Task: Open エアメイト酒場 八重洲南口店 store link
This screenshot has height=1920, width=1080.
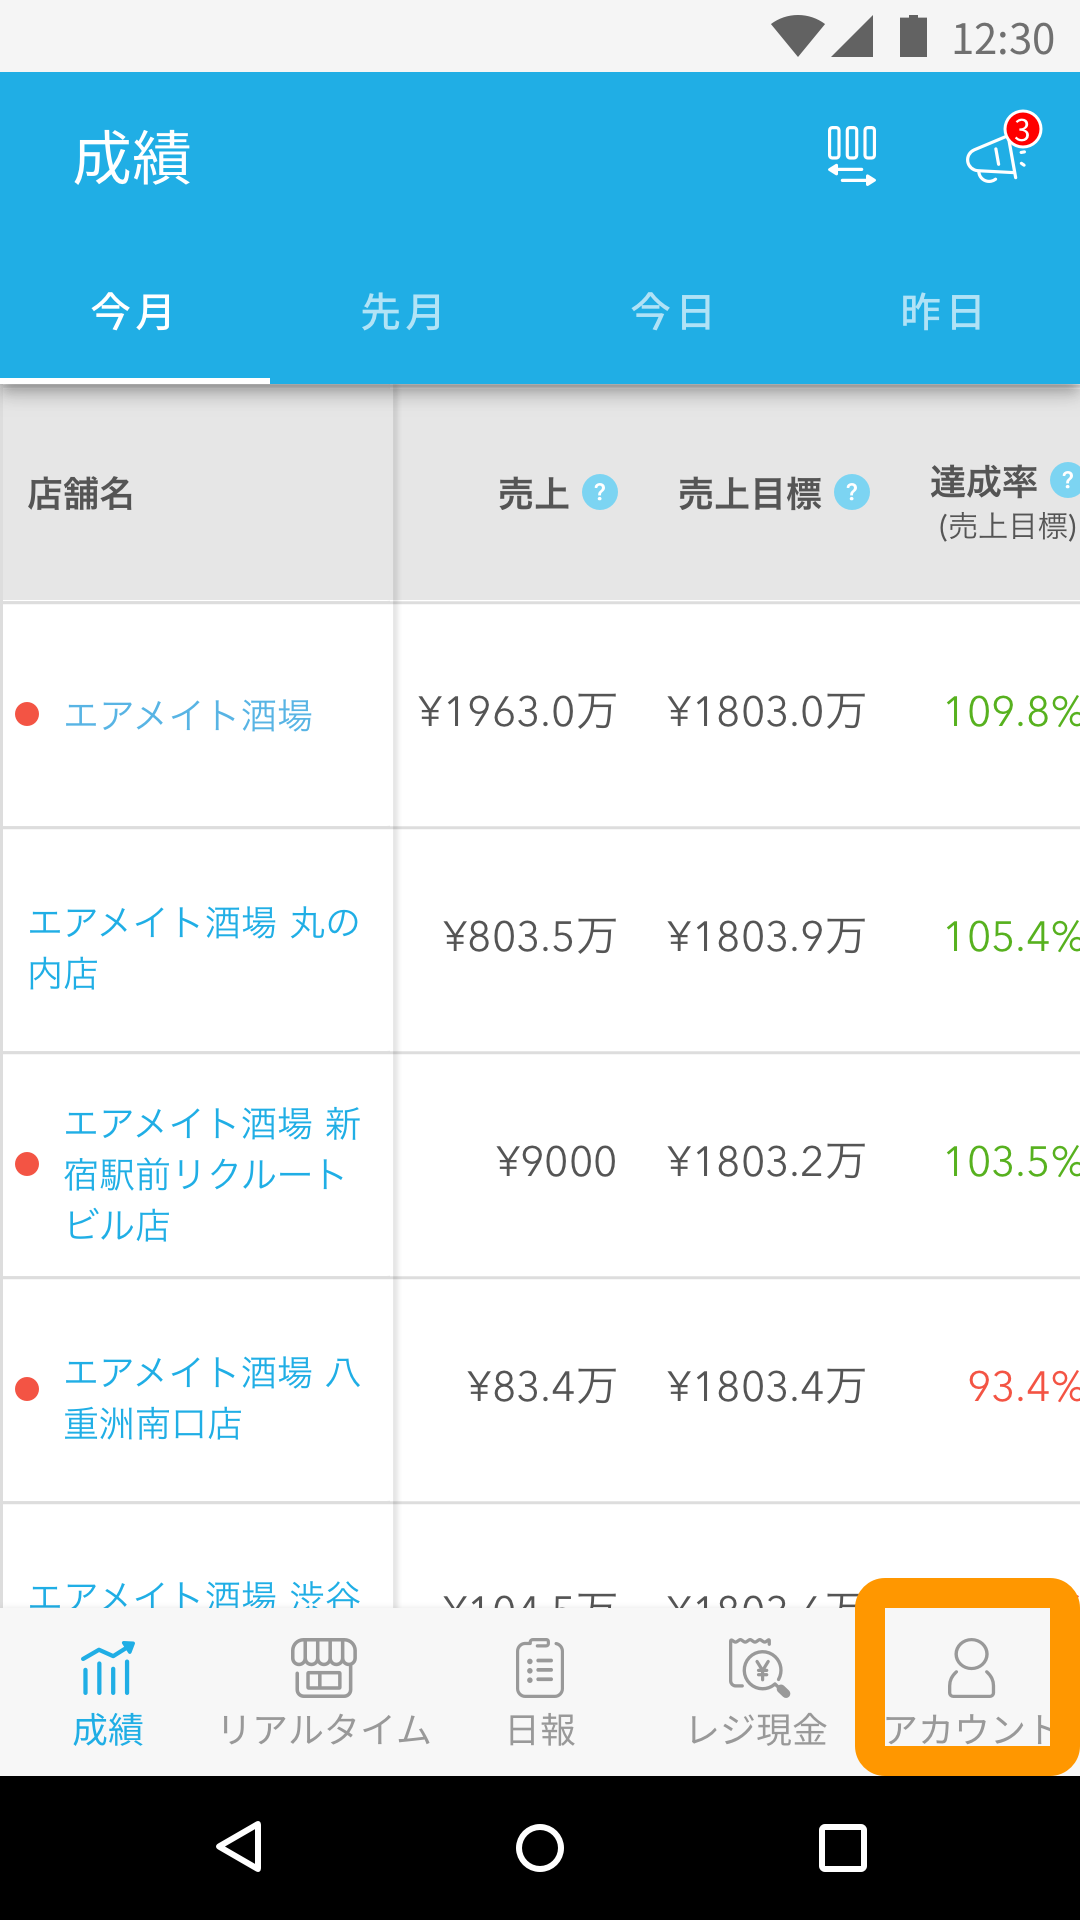Action: click(x=212, y=1398)
